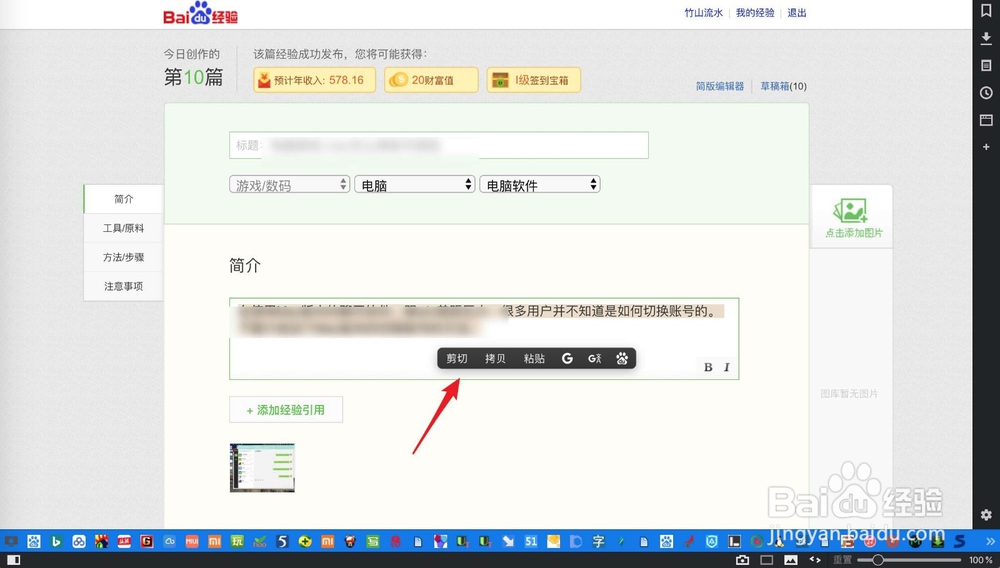The image size is (1000, 568).
Task: Open the 电脑软件 dropdown
Action: coord(540,185)
